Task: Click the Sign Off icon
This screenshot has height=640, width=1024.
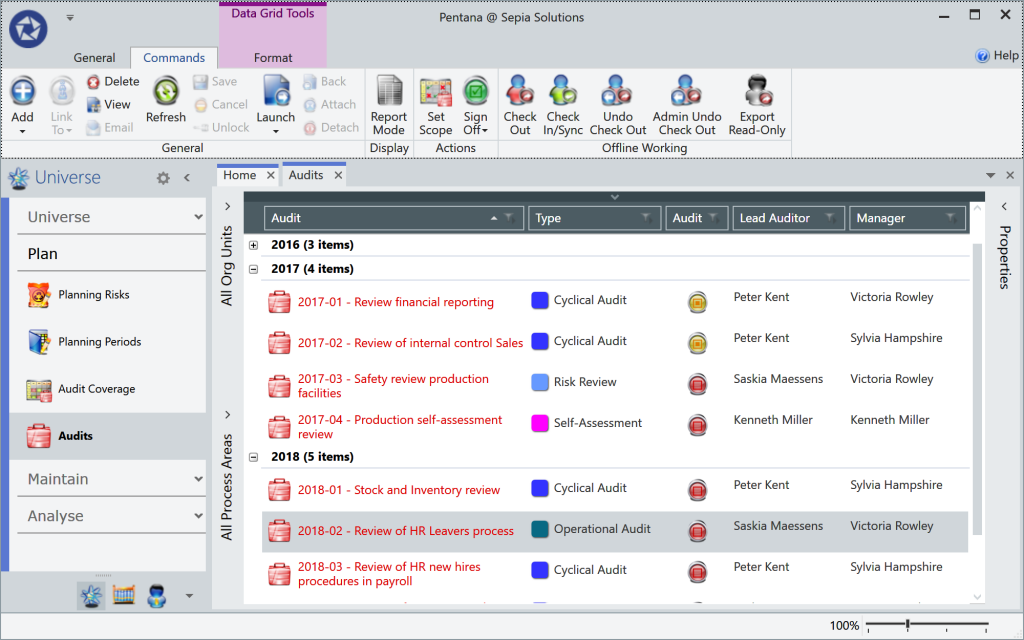Action: [x=475, y=93]
